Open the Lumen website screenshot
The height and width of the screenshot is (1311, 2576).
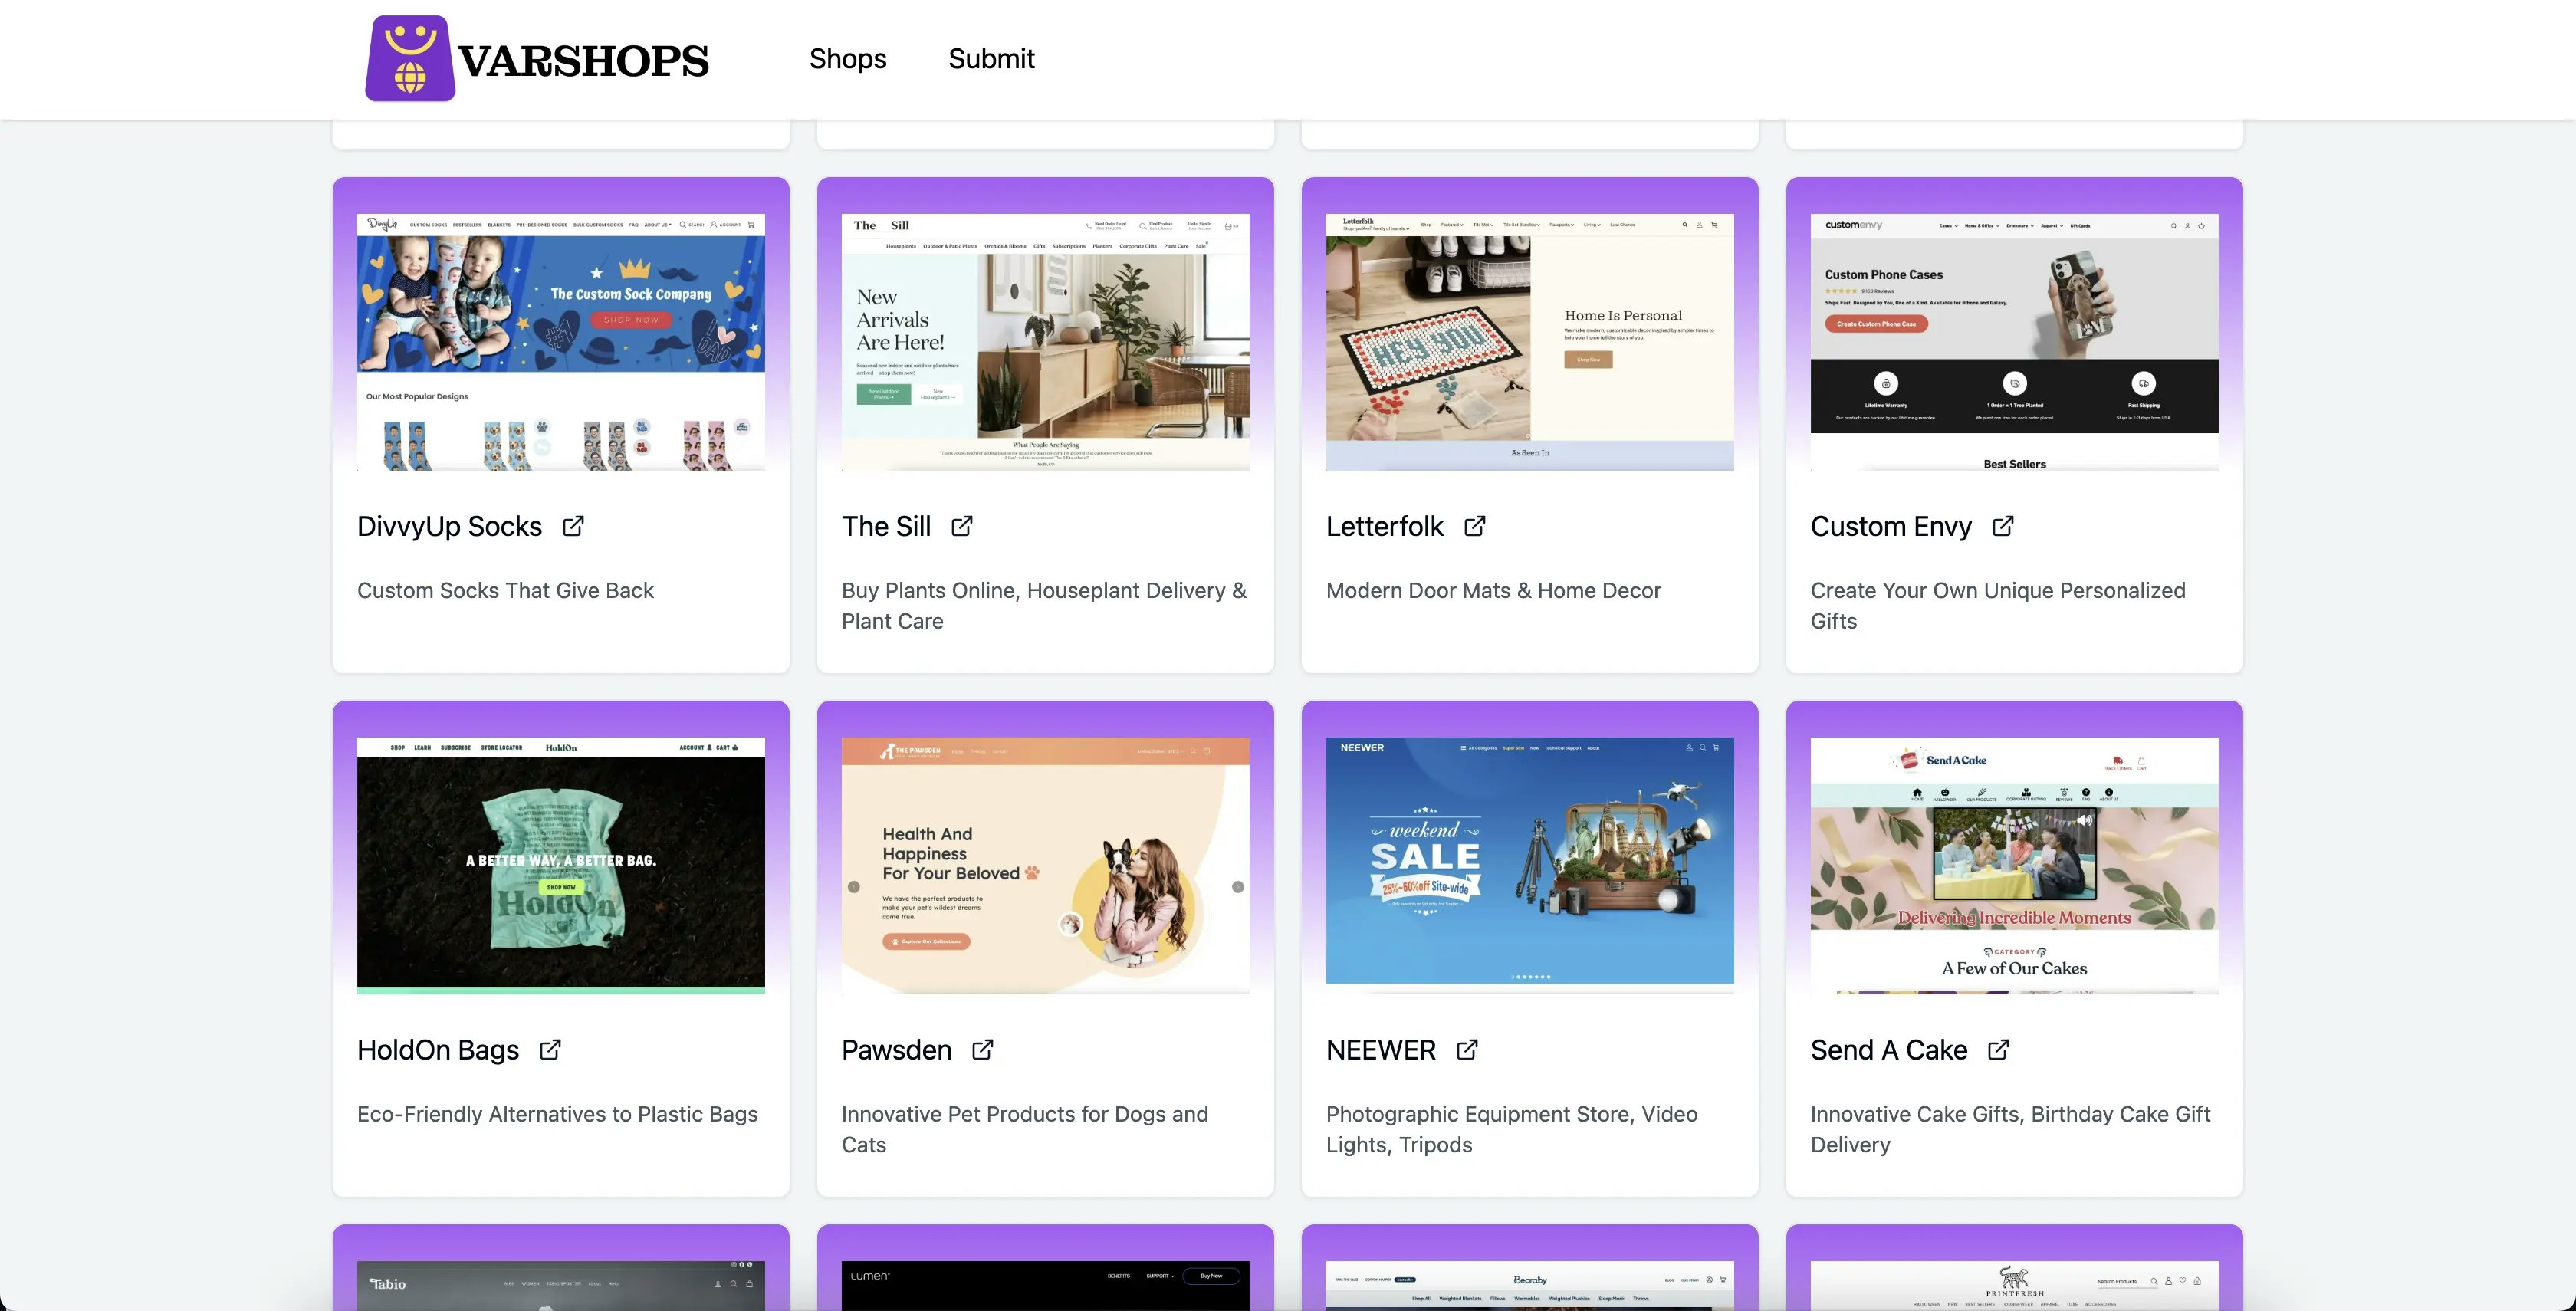(1045, 1286)
